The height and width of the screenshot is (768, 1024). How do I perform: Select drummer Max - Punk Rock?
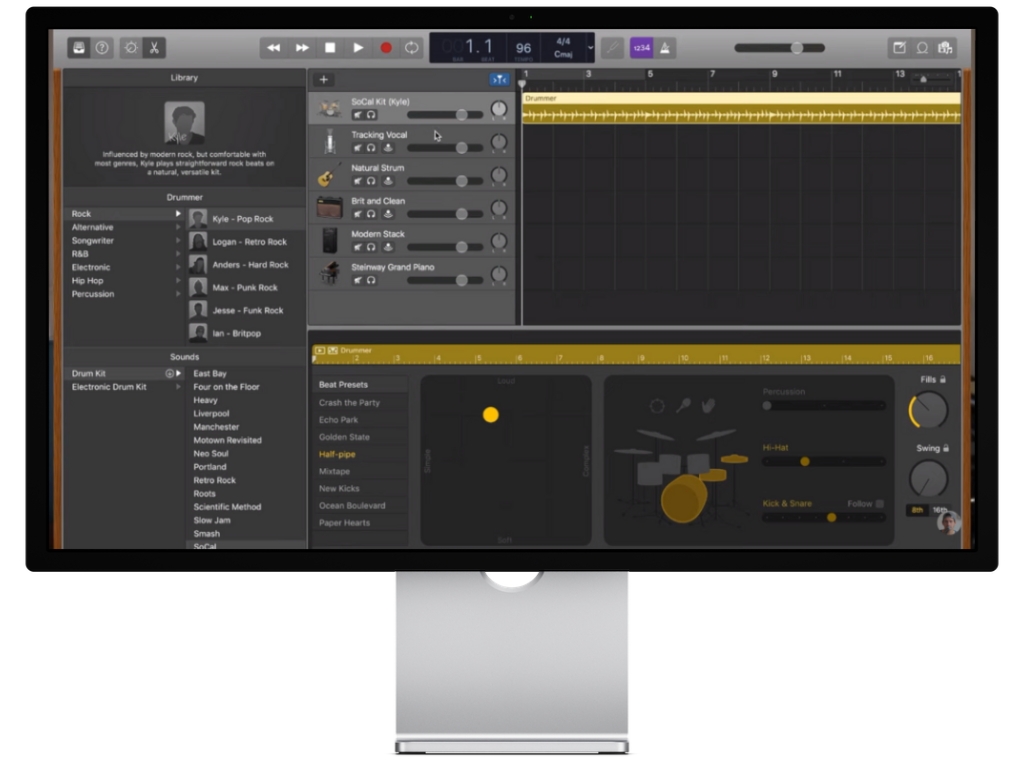coord(246,287)
